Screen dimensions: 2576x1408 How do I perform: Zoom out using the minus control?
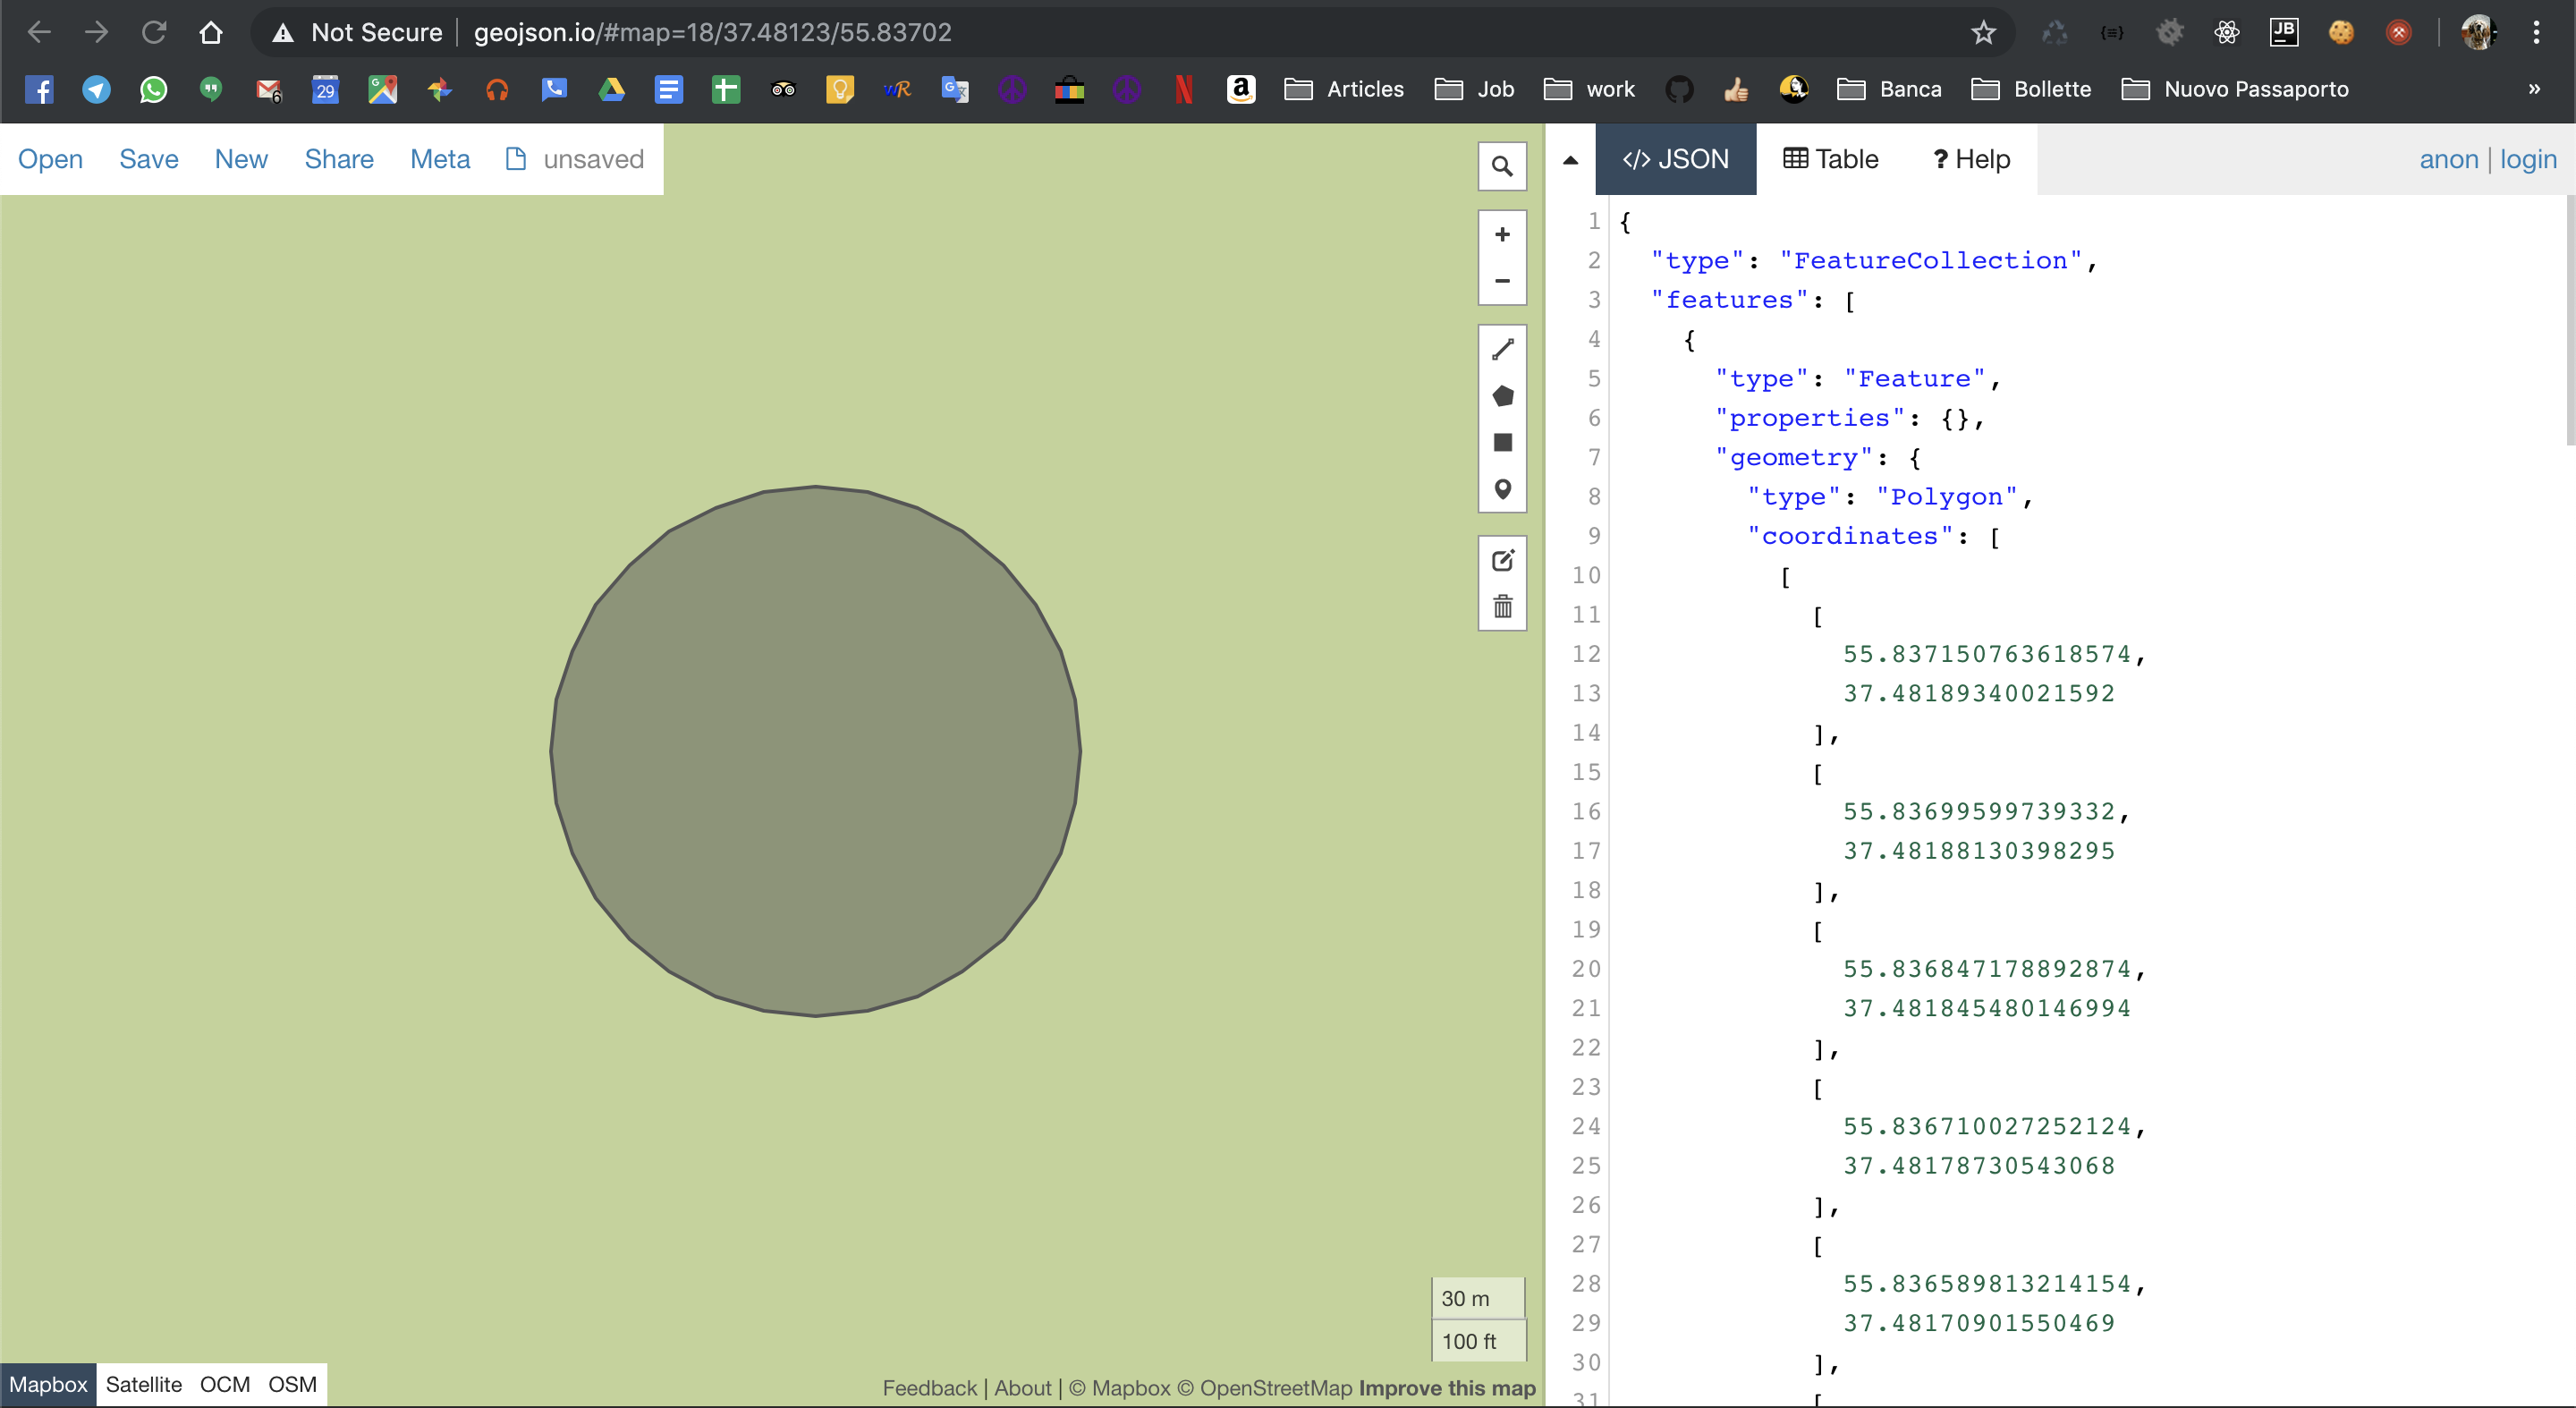point(1501,281)
